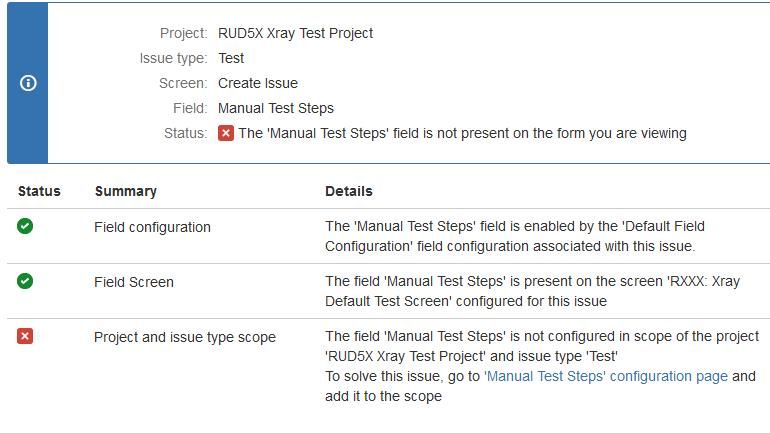Click the not configured in scope details text
This screenshot has width=770, height=434.
point(542,346)
